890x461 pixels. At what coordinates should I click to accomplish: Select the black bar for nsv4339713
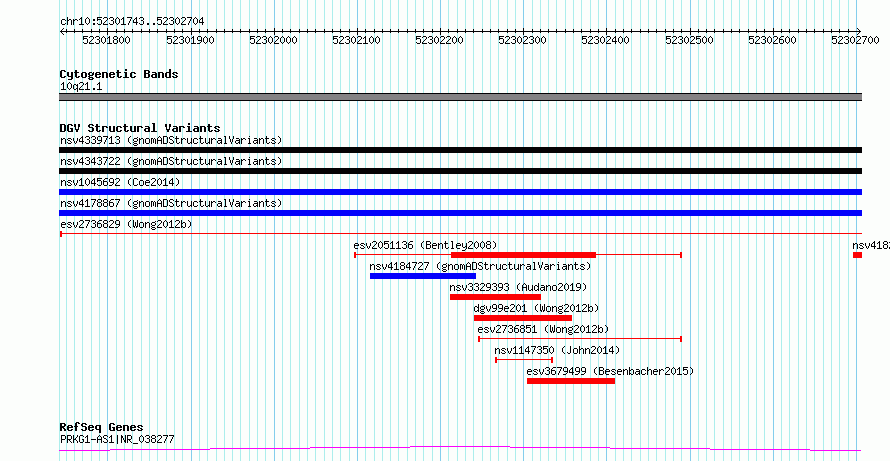point(460,150)
